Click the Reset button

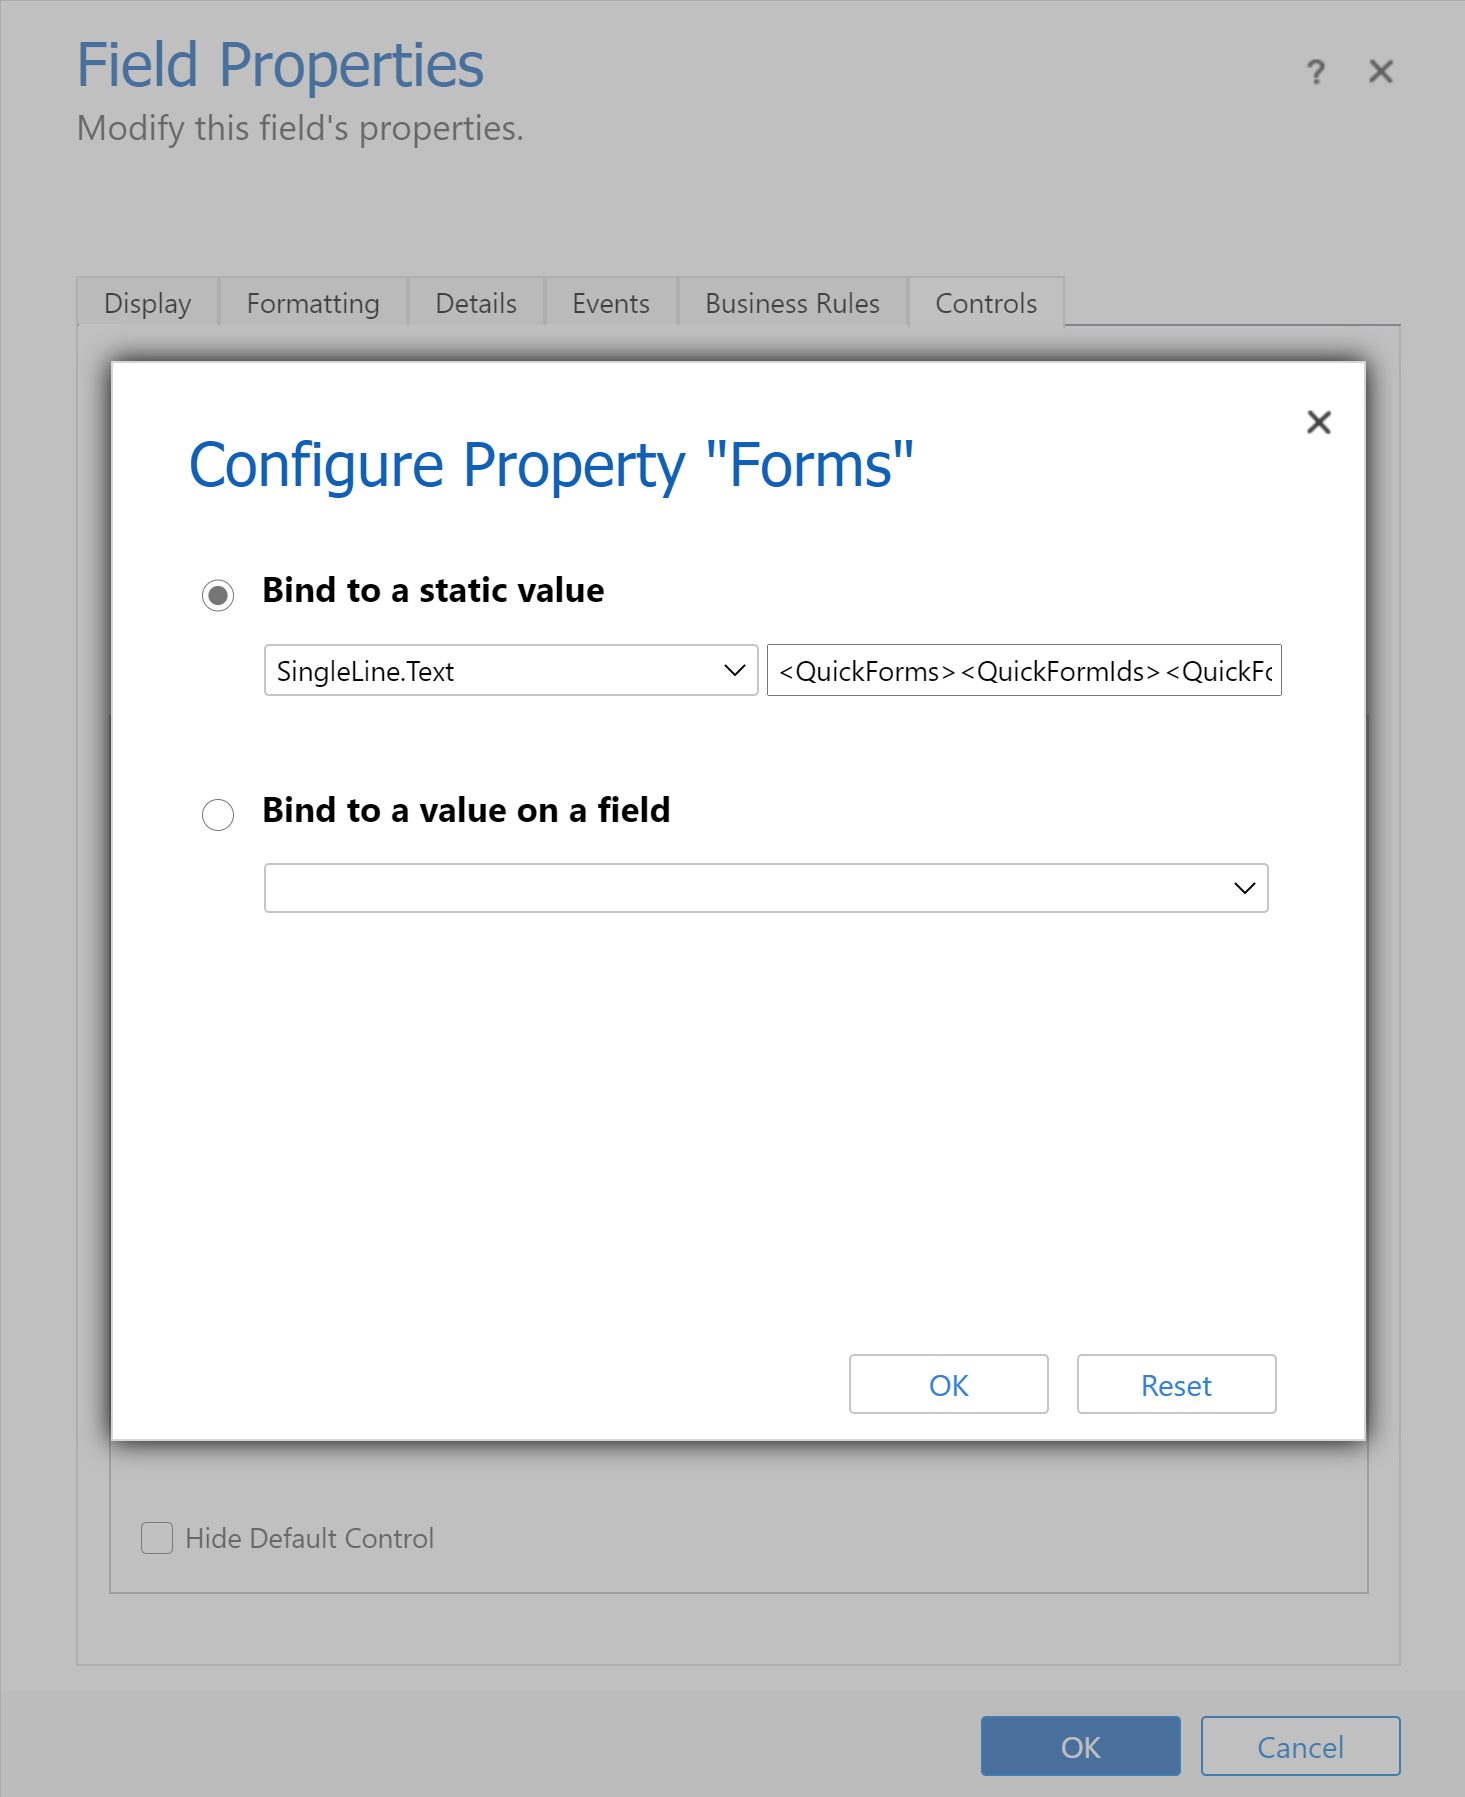coord(1177,1384)
